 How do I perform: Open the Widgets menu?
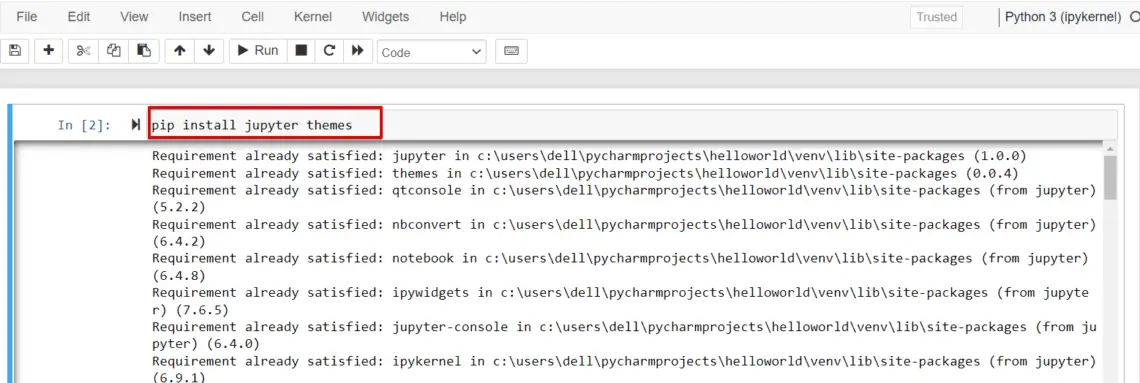(385, 17)
